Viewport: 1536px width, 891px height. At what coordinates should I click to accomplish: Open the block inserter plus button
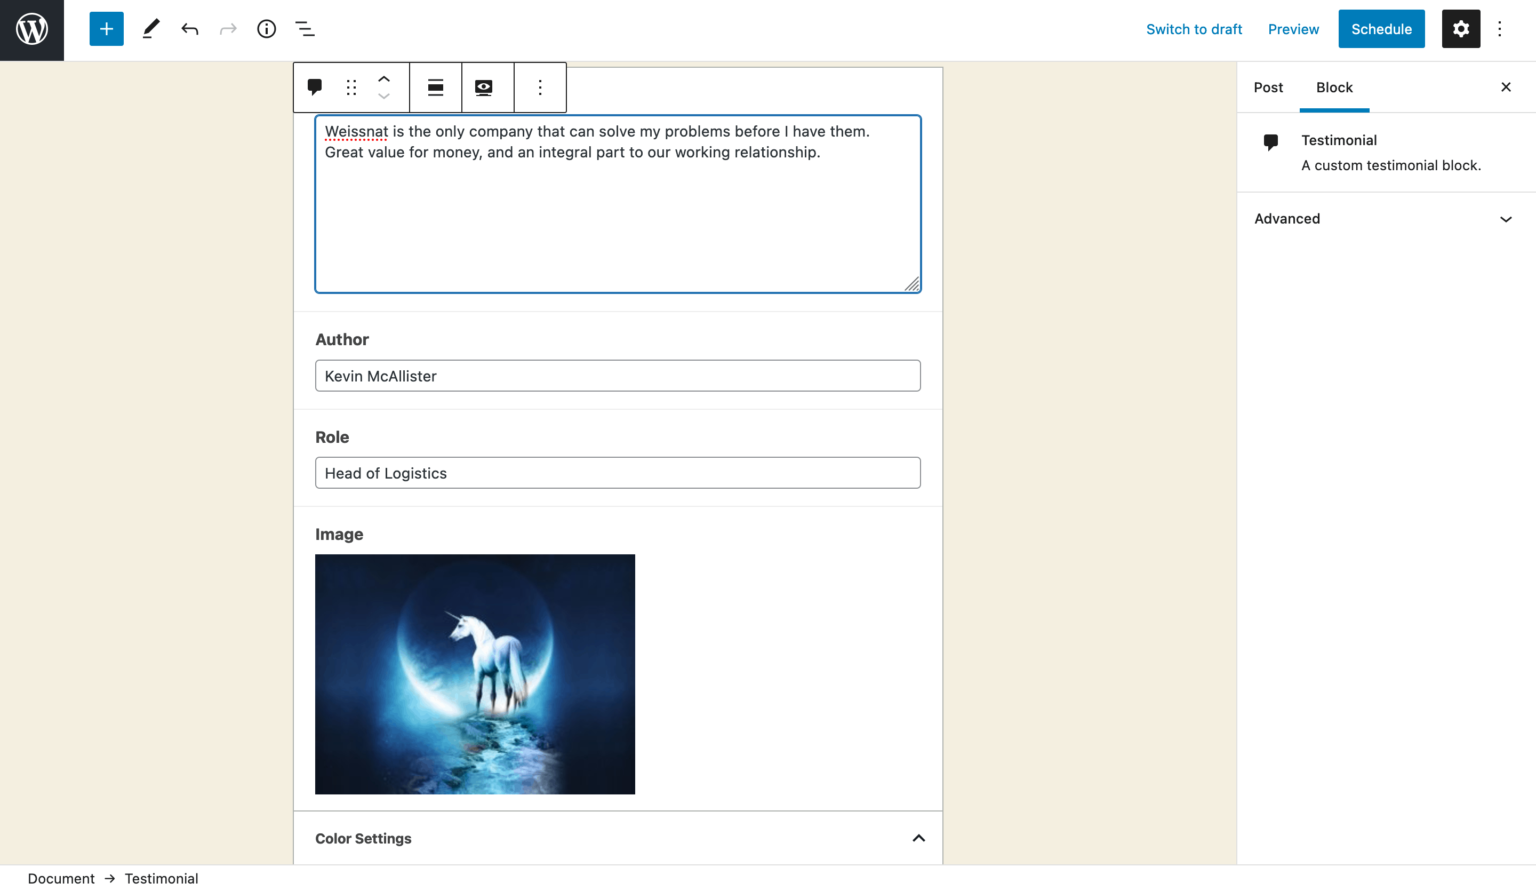click(x=106, y=29)
